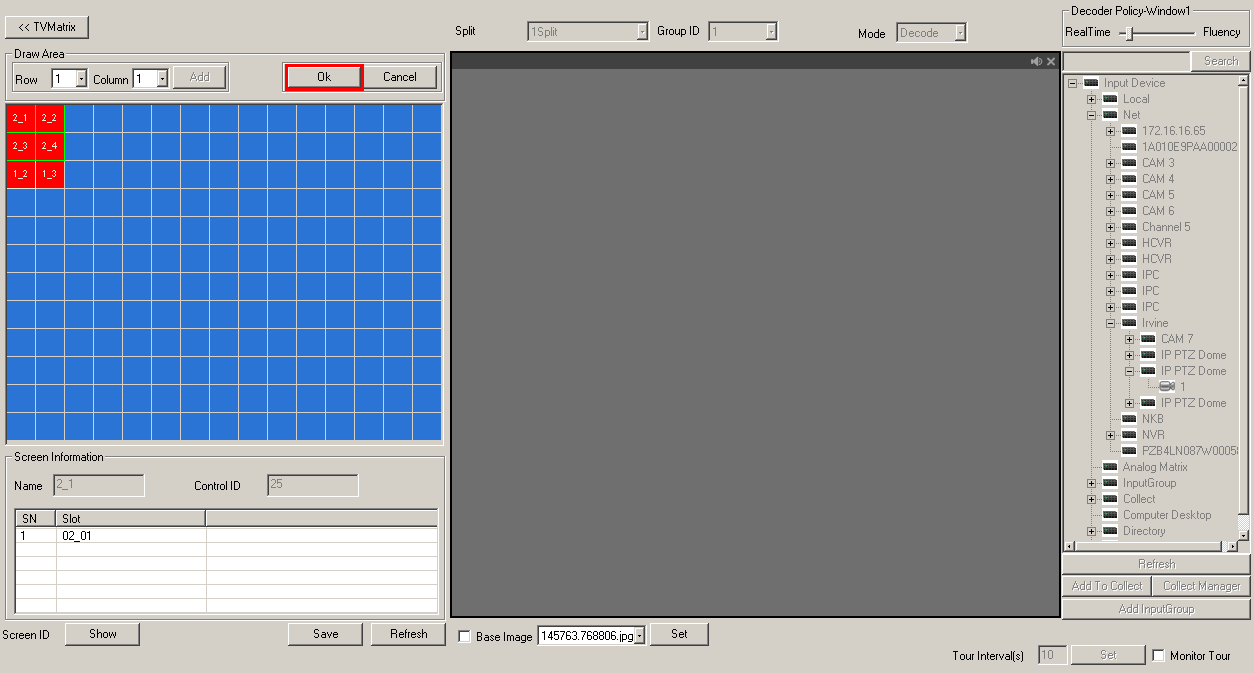This screenshot has height=673, width=1254.
Task: Click the Cancel button in Draw Area
Action: pyautogui.click(x=400, y=77)
